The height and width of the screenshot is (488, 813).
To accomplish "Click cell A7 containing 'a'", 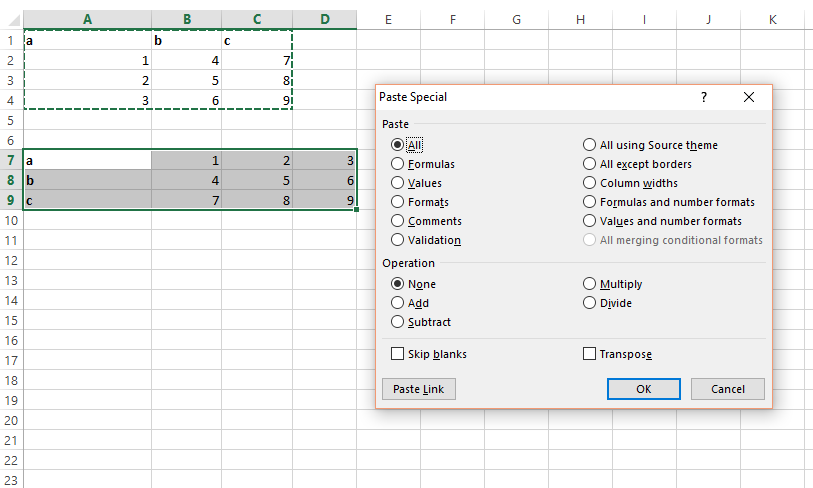I will click(88, 160).
